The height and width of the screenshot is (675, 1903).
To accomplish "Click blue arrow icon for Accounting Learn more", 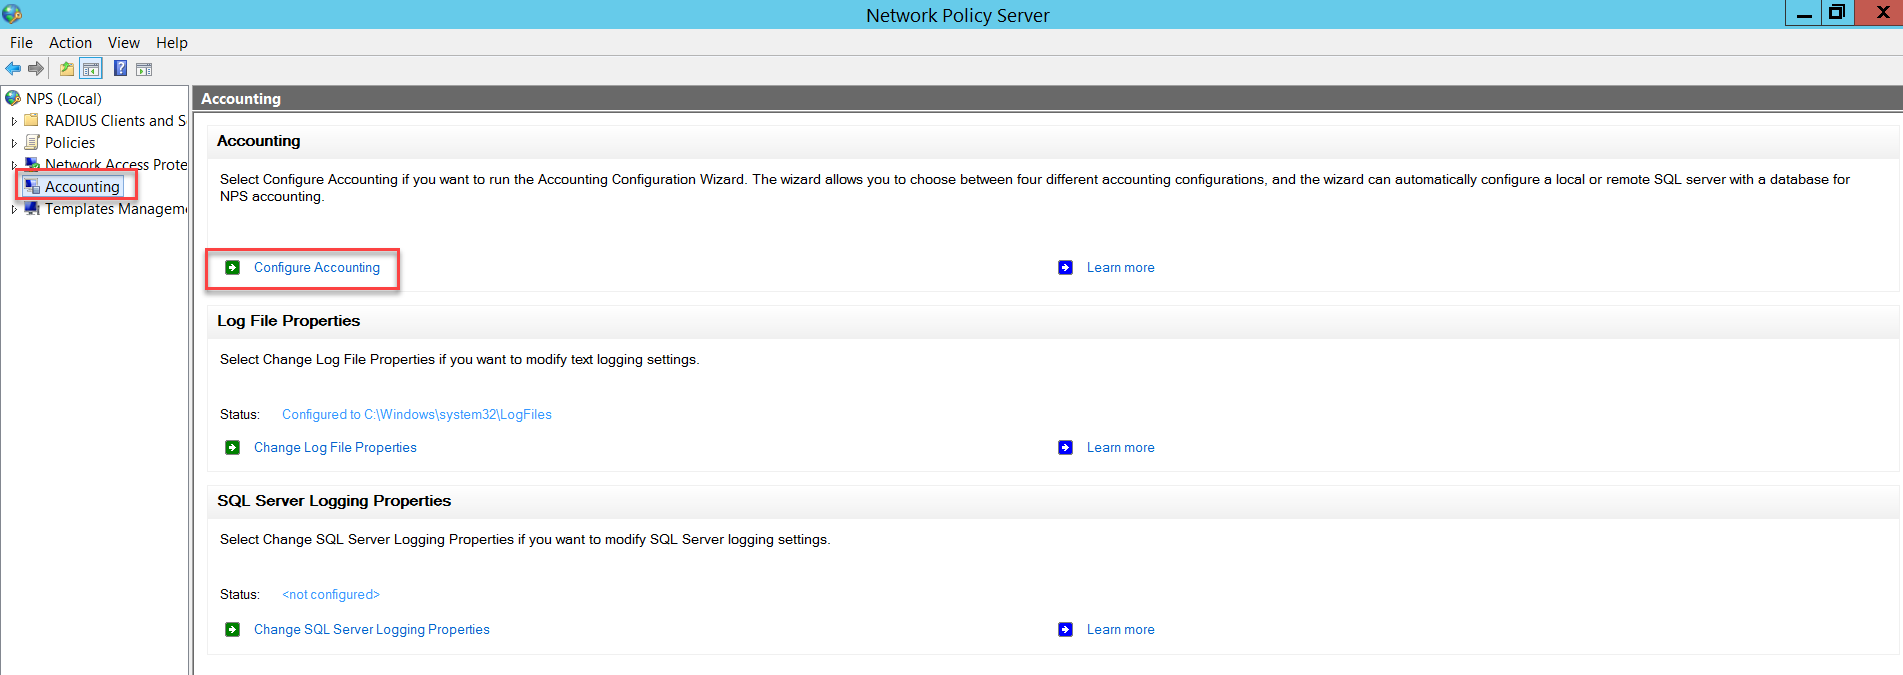I will tap(1065, 267).
